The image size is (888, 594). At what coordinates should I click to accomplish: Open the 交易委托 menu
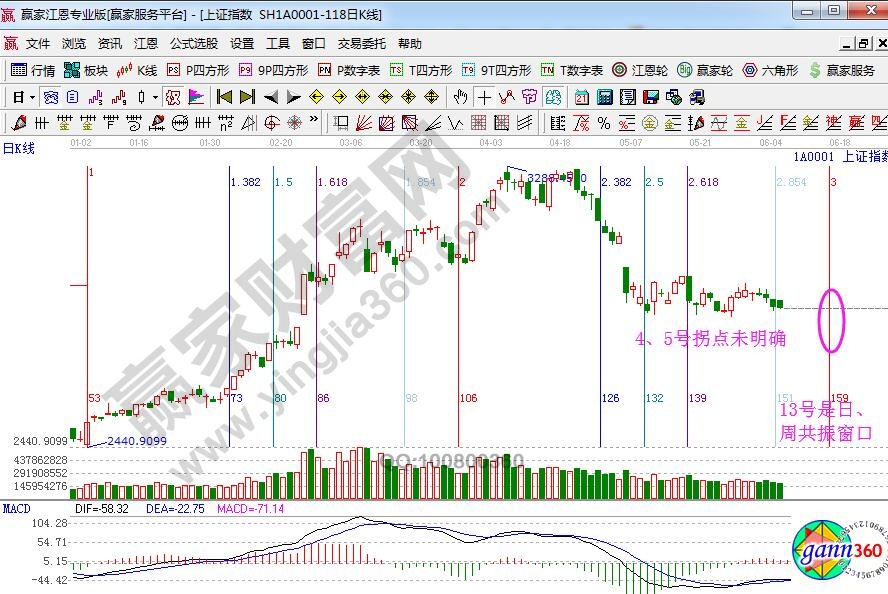pyautogui.click(x=361, y=44)
